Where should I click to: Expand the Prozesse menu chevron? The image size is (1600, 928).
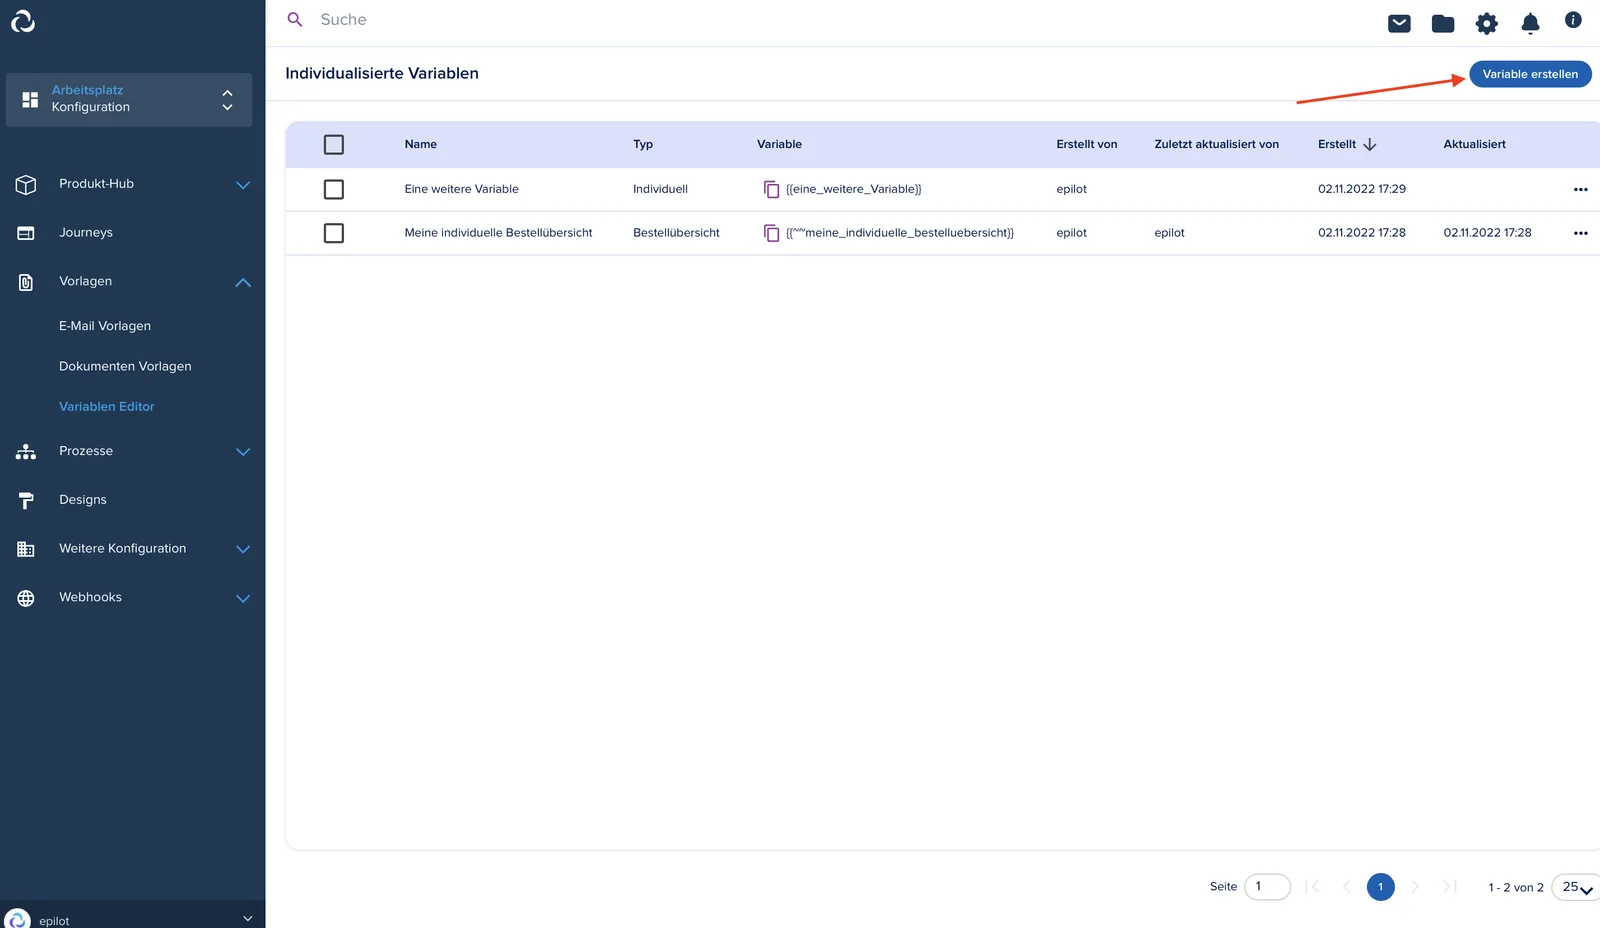(243, 452)
